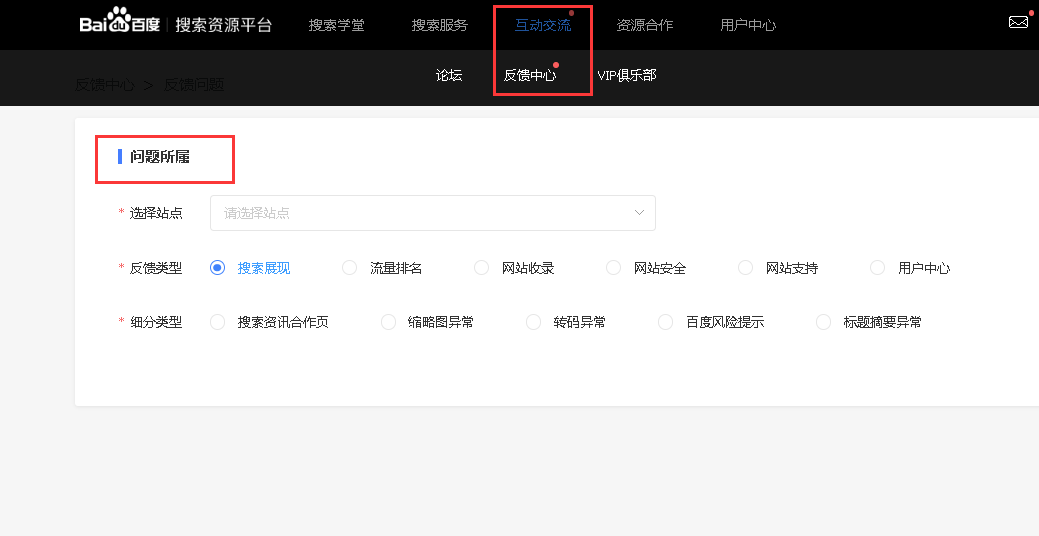Go to 反馈中心 submenu item
Viewport: 1039px width, 536px height.
click(529, 76)
